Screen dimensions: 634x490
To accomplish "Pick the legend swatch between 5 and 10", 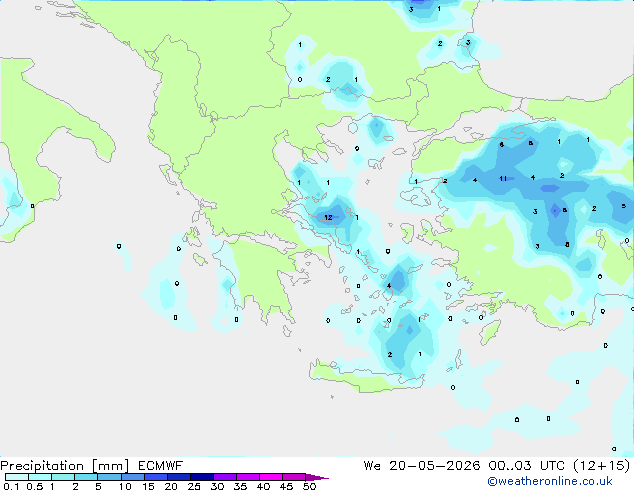I will click(x=109, y=477).
